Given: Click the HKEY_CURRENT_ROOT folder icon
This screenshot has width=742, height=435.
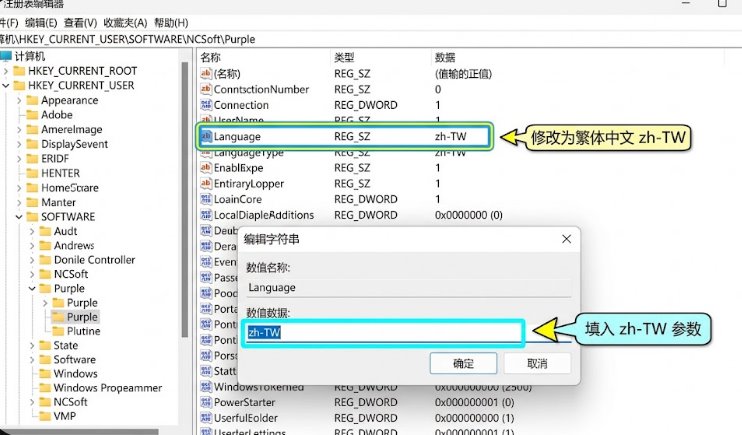Looking at the screenshot, I should click(x=19, y=71).
